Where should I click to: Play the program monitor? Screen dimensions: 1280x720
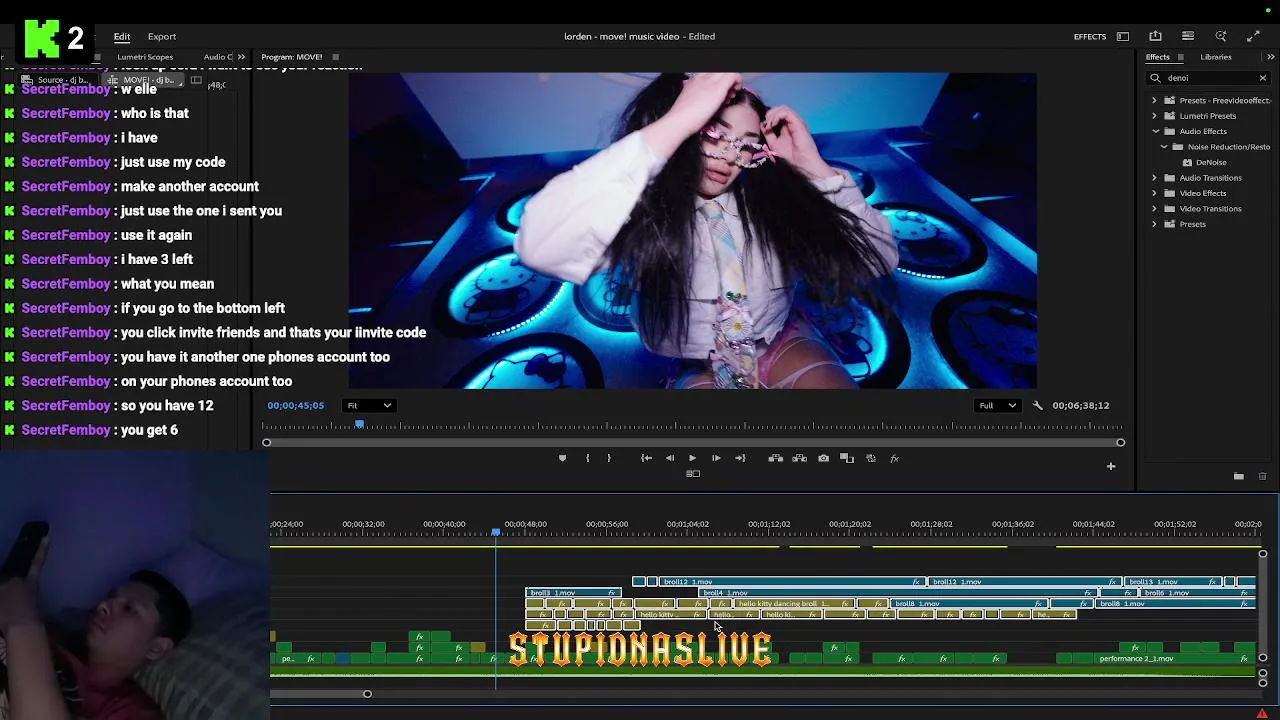692,458
